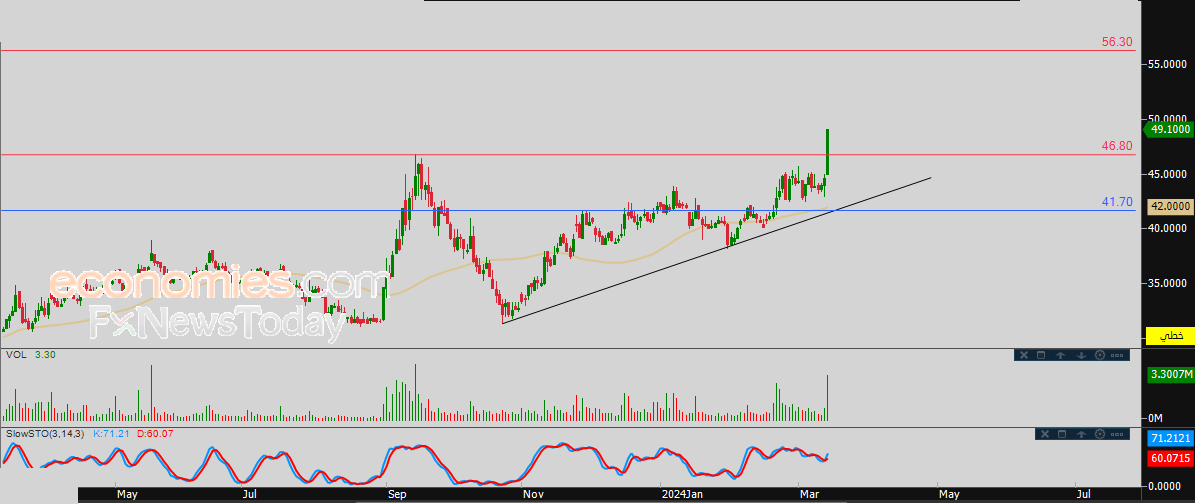1195x504 pixels.
Task: Open more options for SlowSTO panel
Action: [x=1118, y=434]
